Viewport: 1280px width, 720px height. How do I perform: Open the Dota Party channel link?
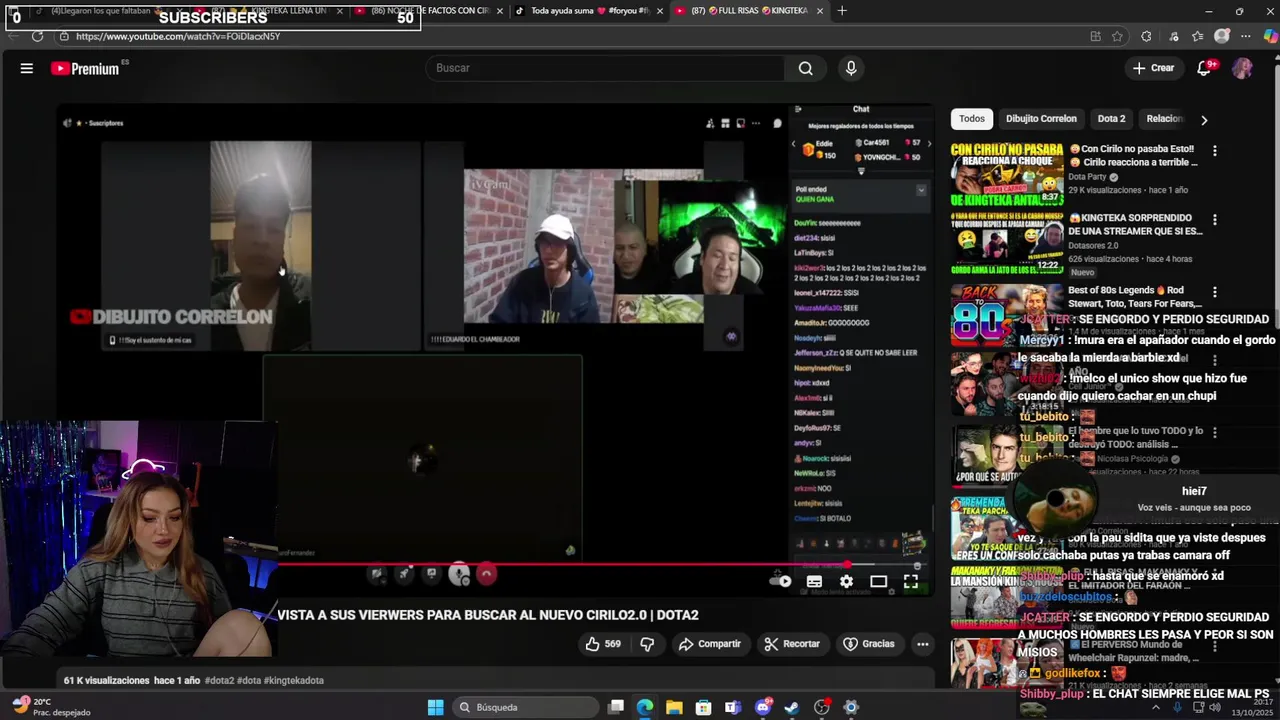[x=1086, y=177]
